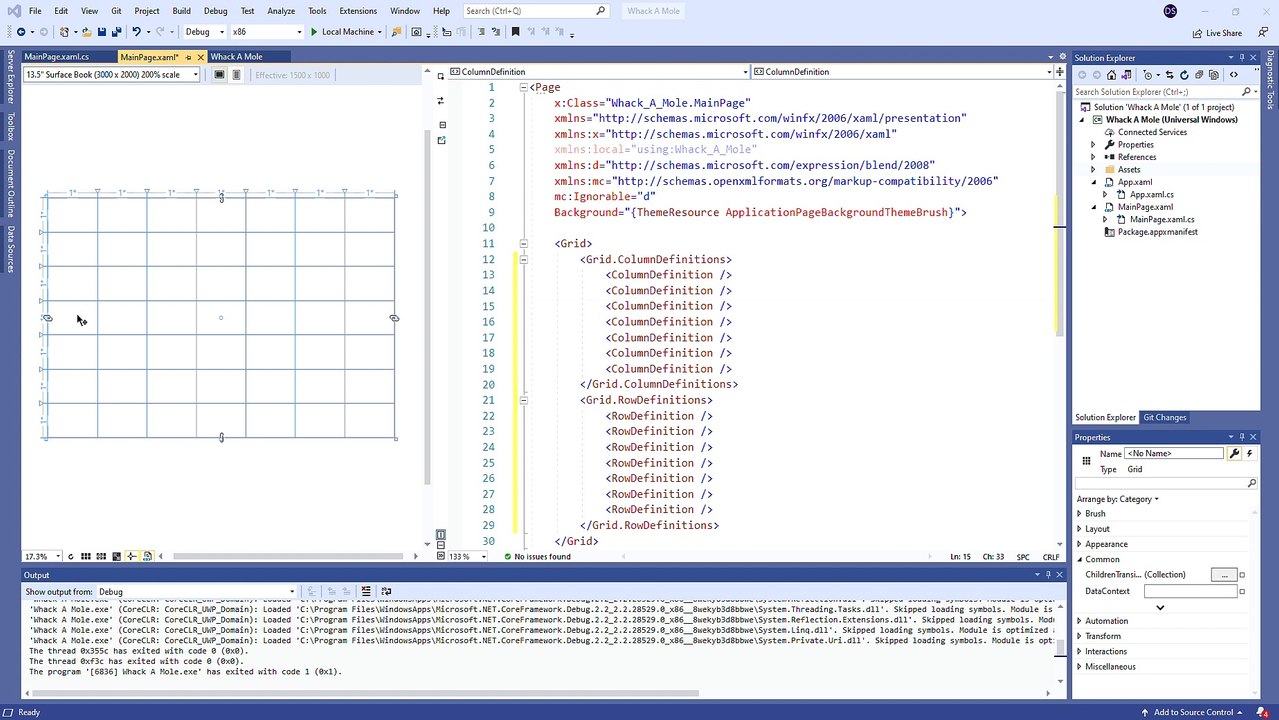Click the Save All toolbar icon
The width and height of the screenshot is (1279, 720).
tap(116, 31)
